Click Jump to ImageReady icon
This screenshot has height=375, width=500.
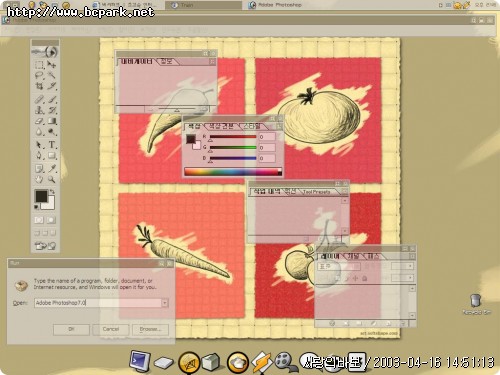pyautogui.click(x=45, y=246)
